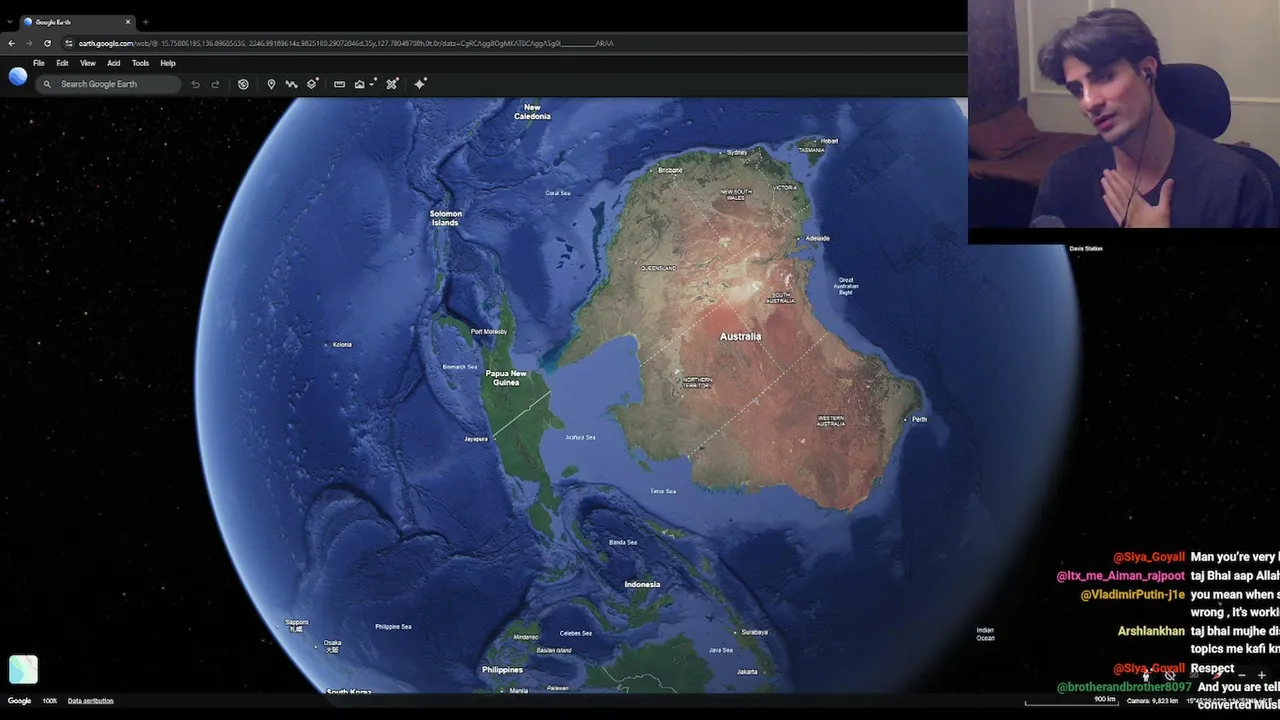Image resolution: width=1280 pixels, height=720 pixels.
Task: Click the Kolonia label on map
Action: tap(342, 345)
